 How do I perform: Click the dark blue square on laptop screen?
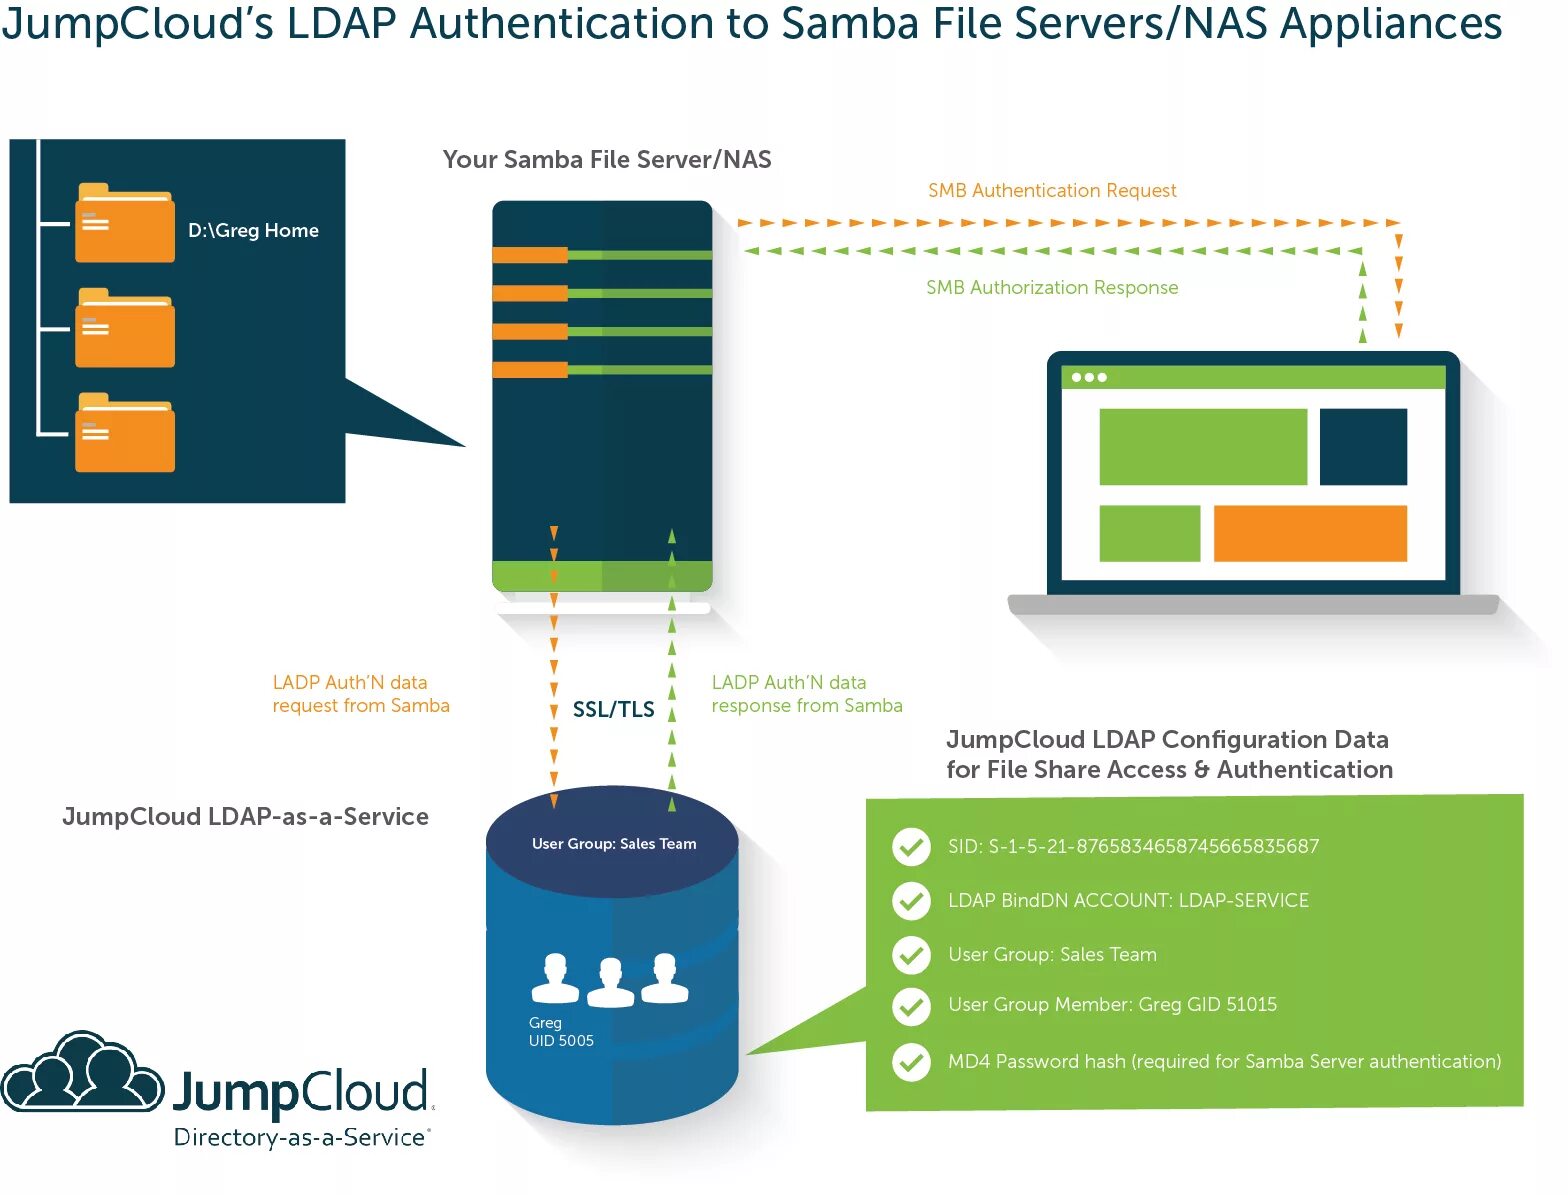pos(1363,446)
